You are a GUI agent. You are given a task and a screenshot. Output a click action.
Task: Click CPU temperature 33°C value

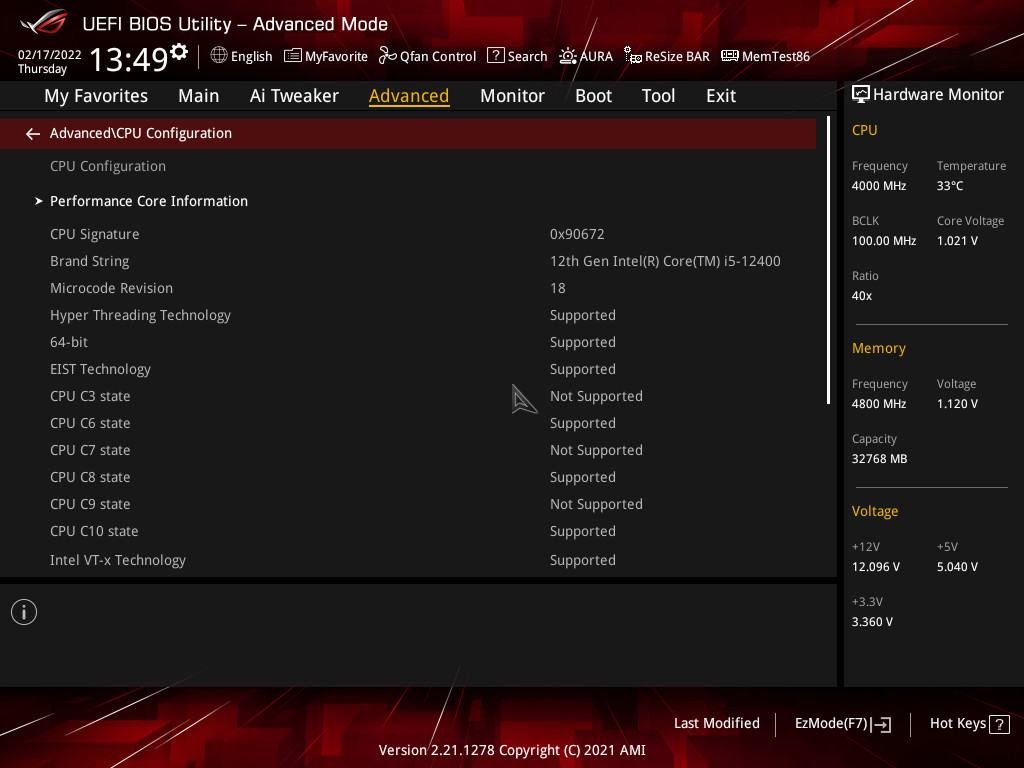(x=950, y=186)
